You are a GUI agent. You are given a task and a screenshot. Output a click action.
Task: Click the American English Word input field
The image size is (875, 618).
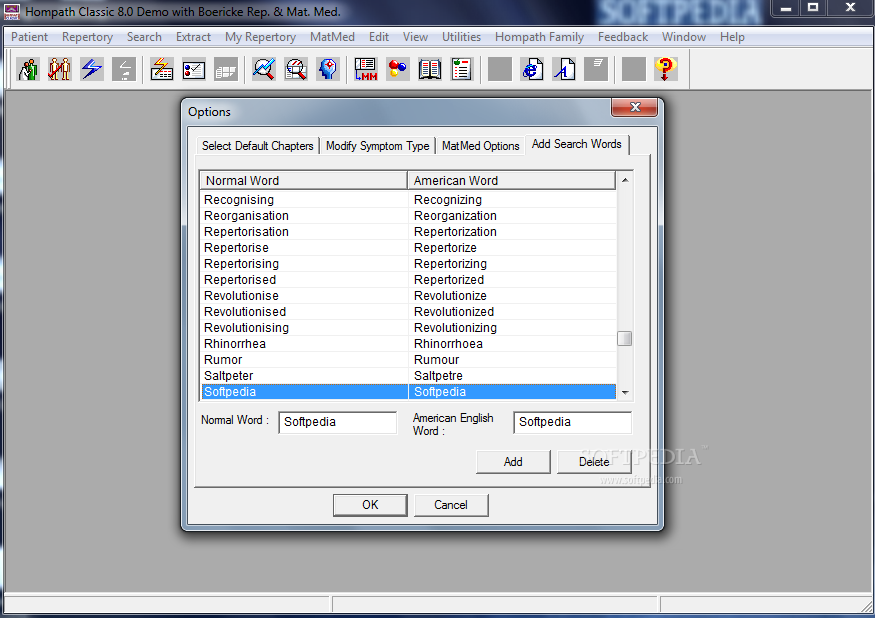point(573,422)
